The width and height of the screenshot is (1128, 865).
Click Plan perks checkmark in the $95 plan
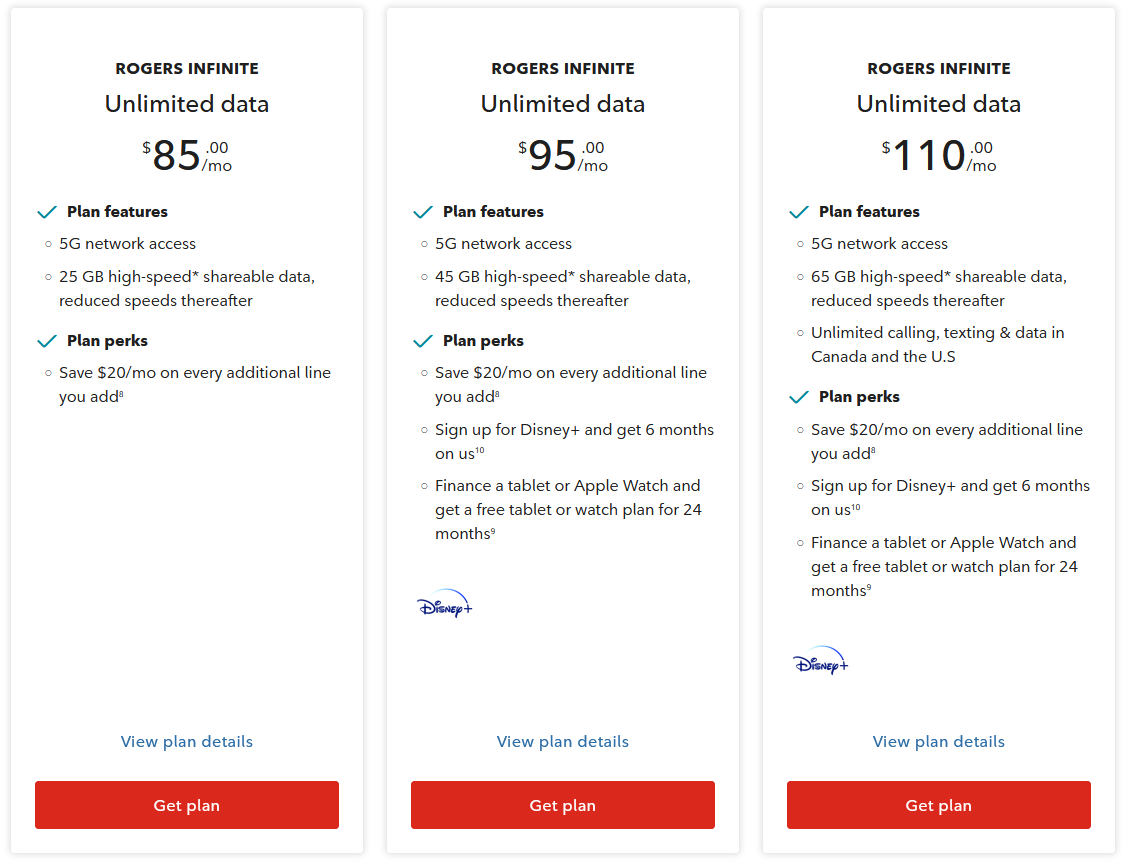click(423, 341)
